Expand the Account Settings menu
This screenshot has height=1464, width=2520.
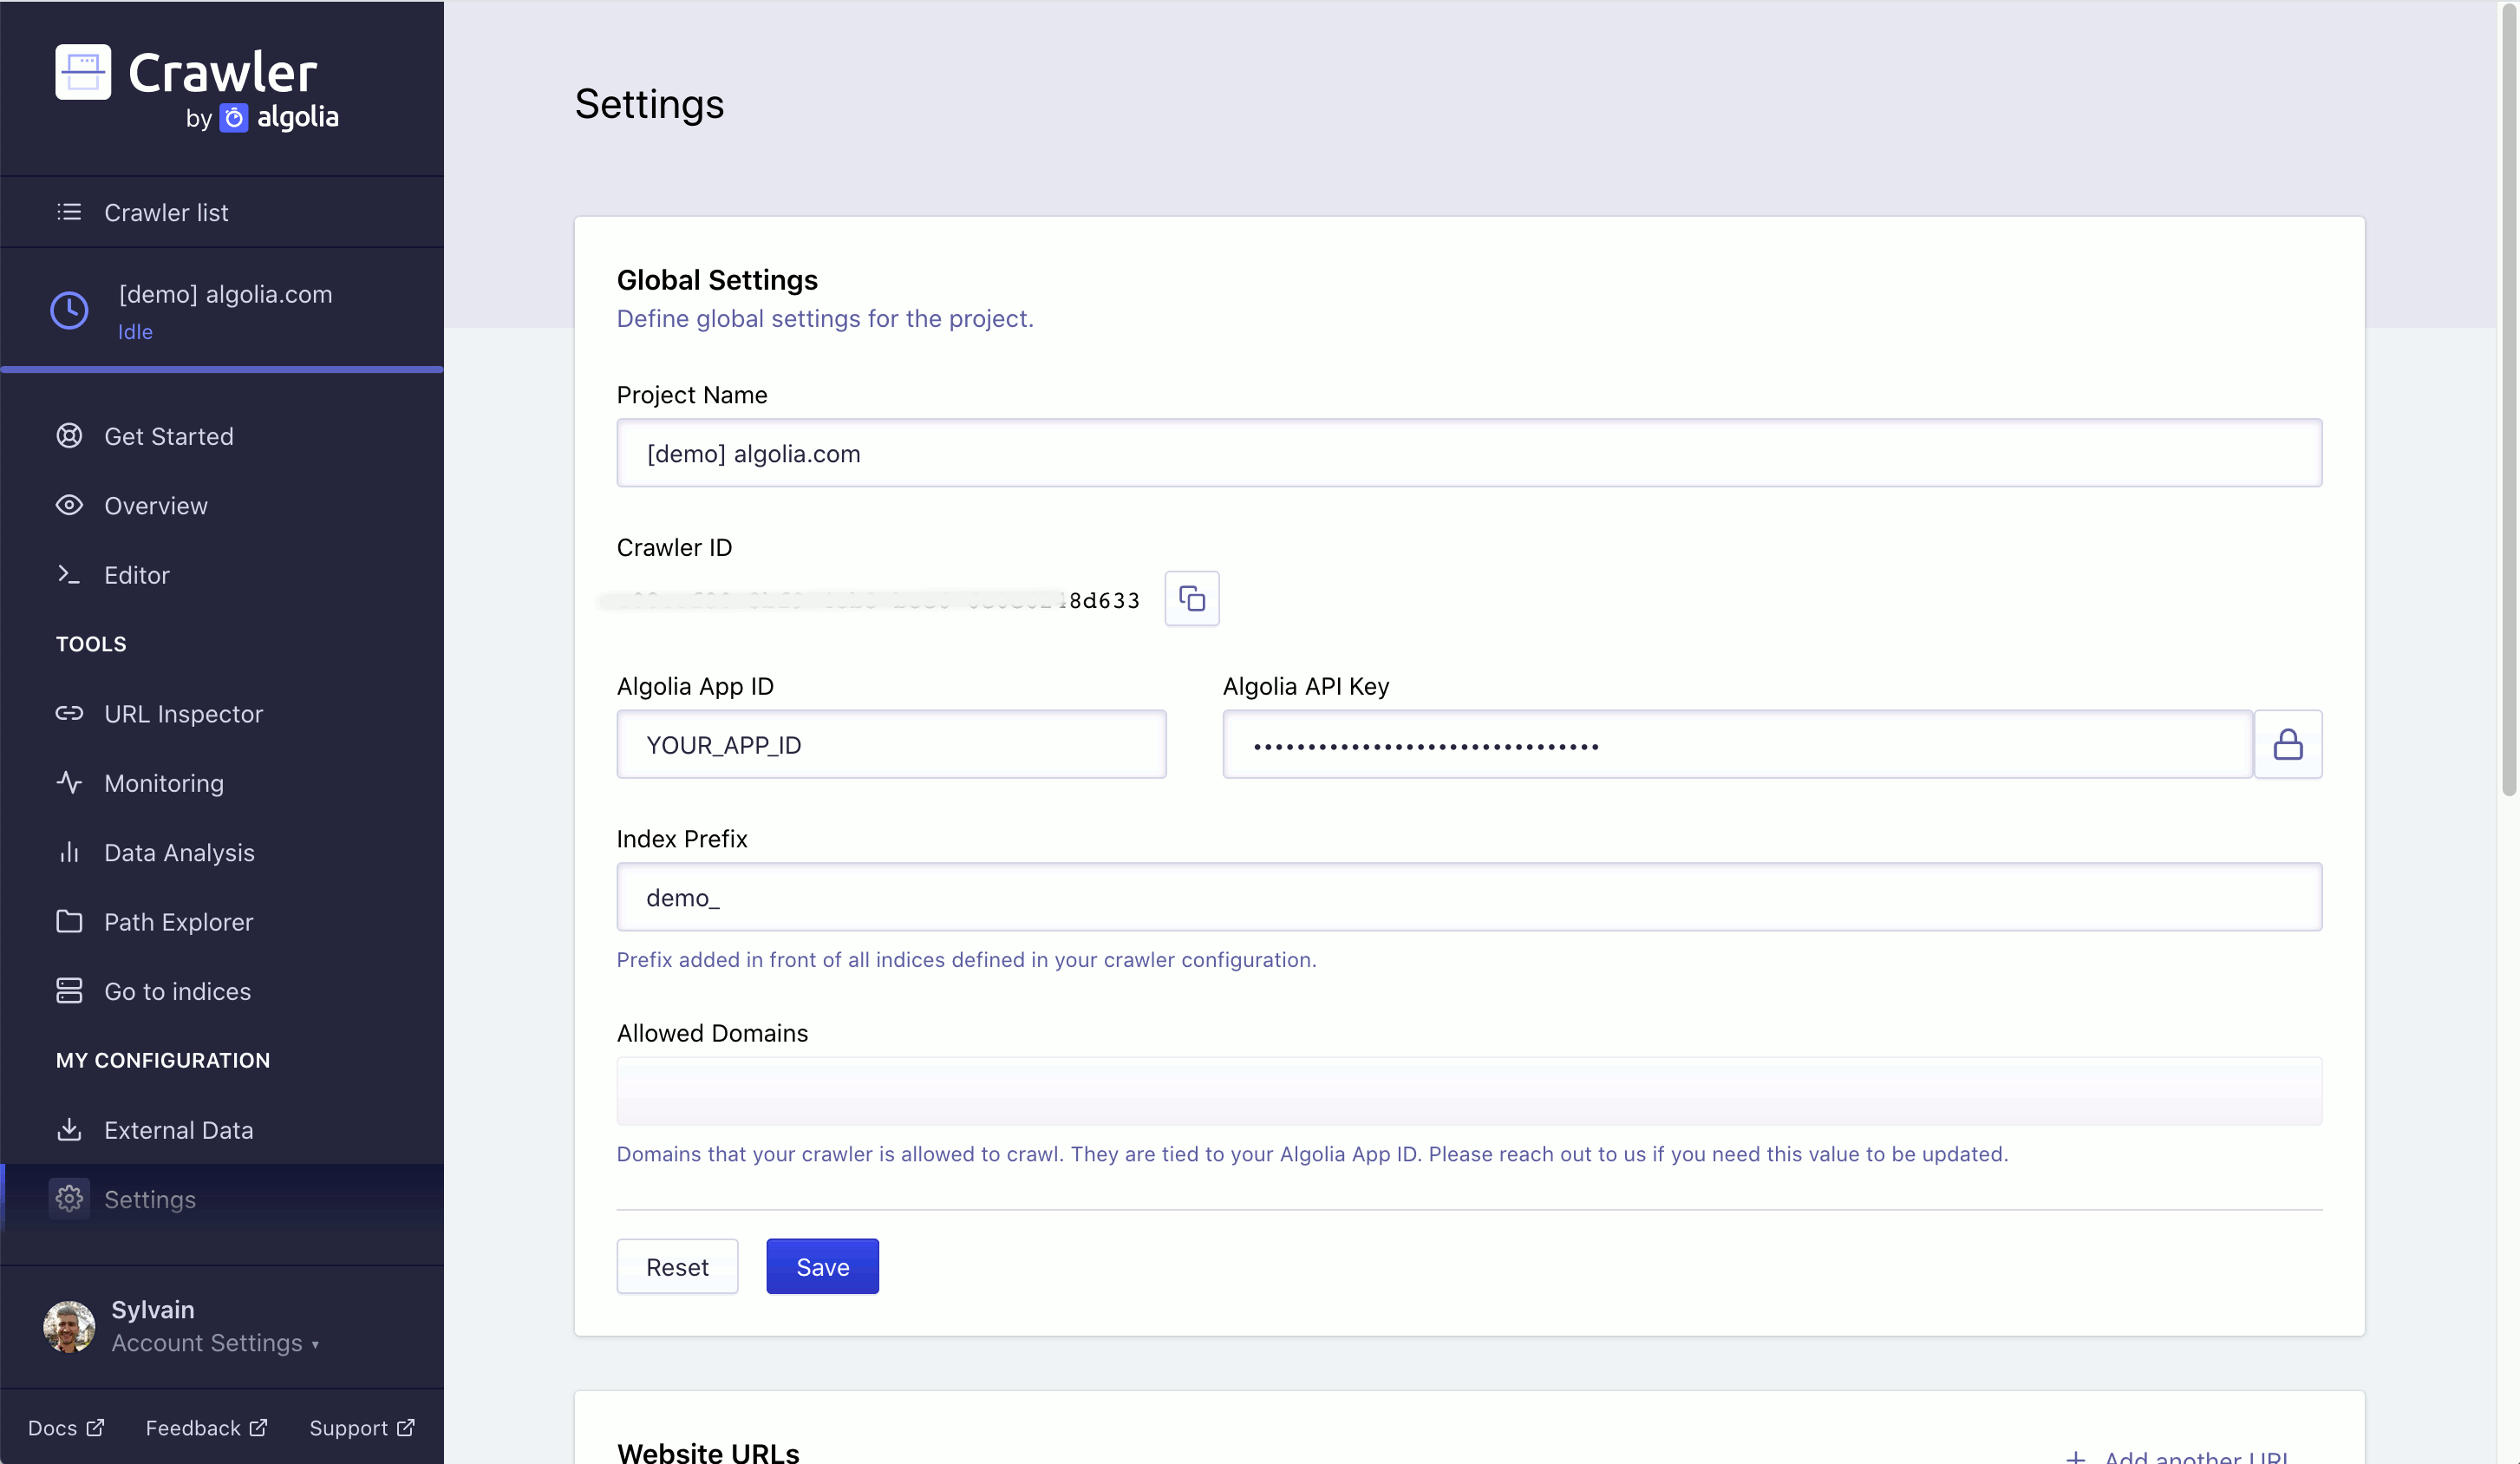(211, 1342)
